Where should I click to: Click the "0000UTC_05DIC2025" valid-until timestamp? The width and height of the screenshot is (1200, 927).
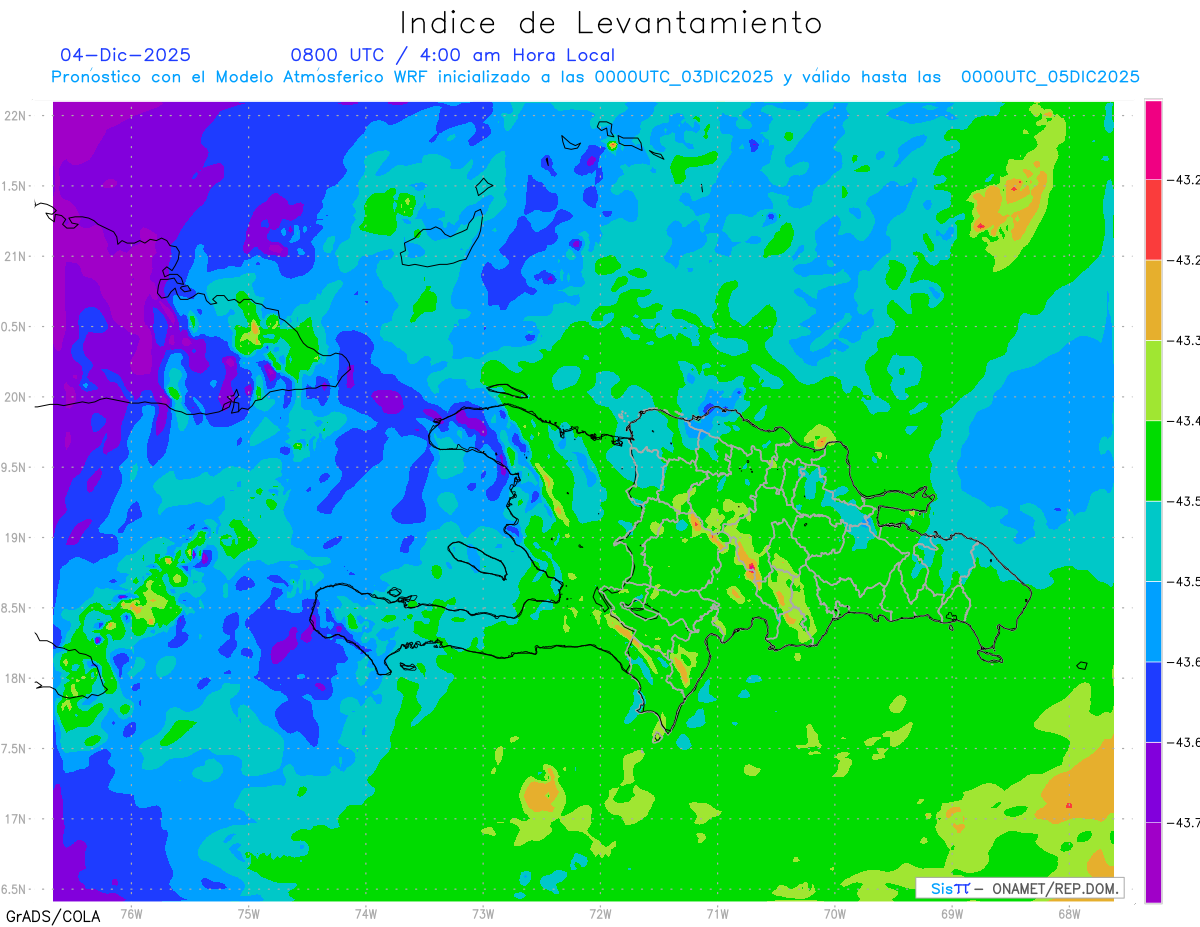tap(1050, 77)
